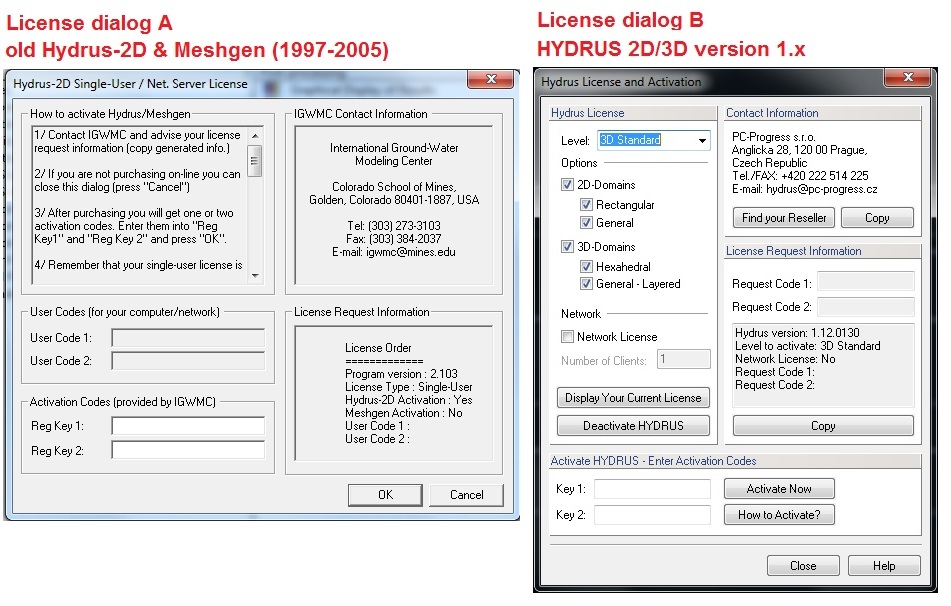Click the scroll down arrow in activation instructions
This screenshot has width=951, height=606.
(255, 275)
